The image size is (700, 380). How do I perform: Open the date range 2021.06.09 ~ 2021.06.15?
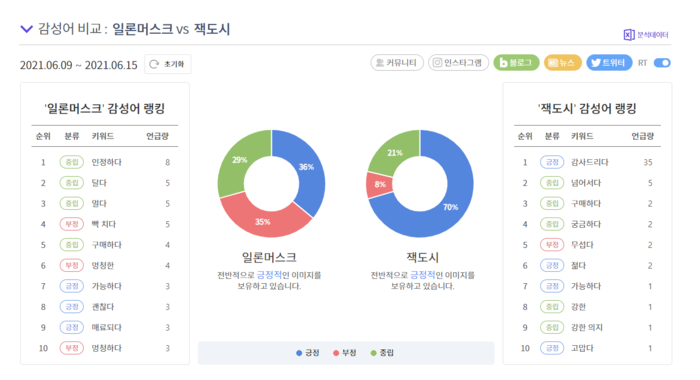(79, 65)
